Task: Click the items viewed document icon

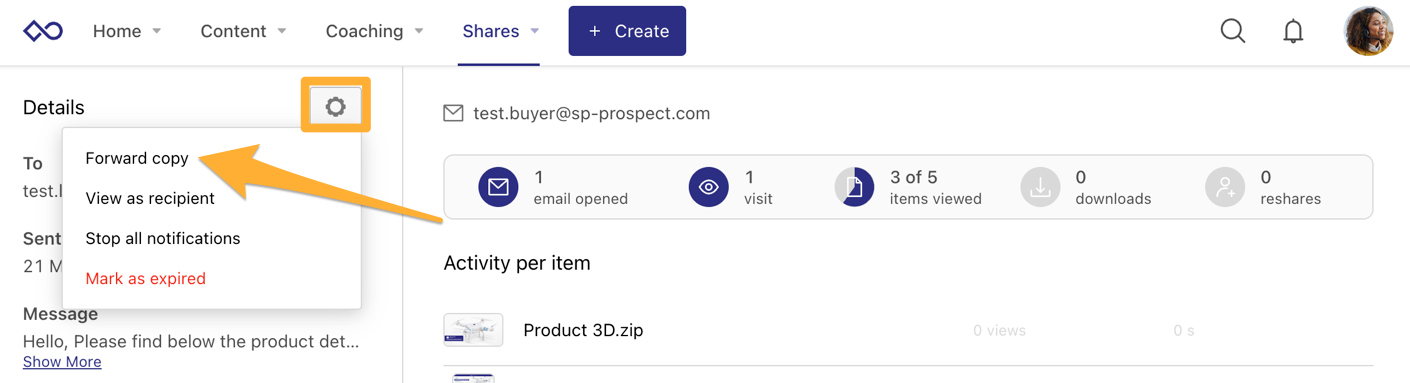Action: [854, 187]
